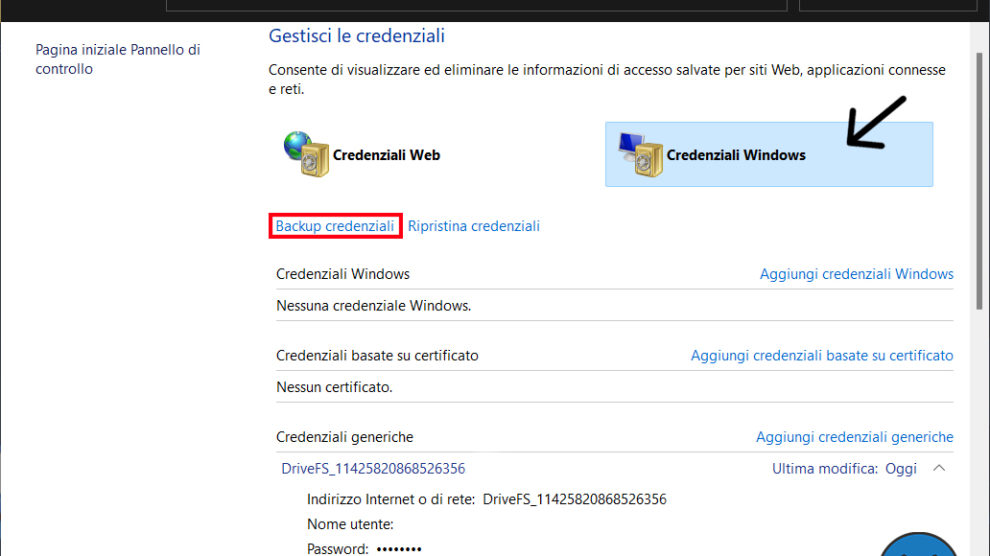This screenshot has height=556, width=990.
Task: Open the Ripristina credenziali link
Action: click(474, 226)
